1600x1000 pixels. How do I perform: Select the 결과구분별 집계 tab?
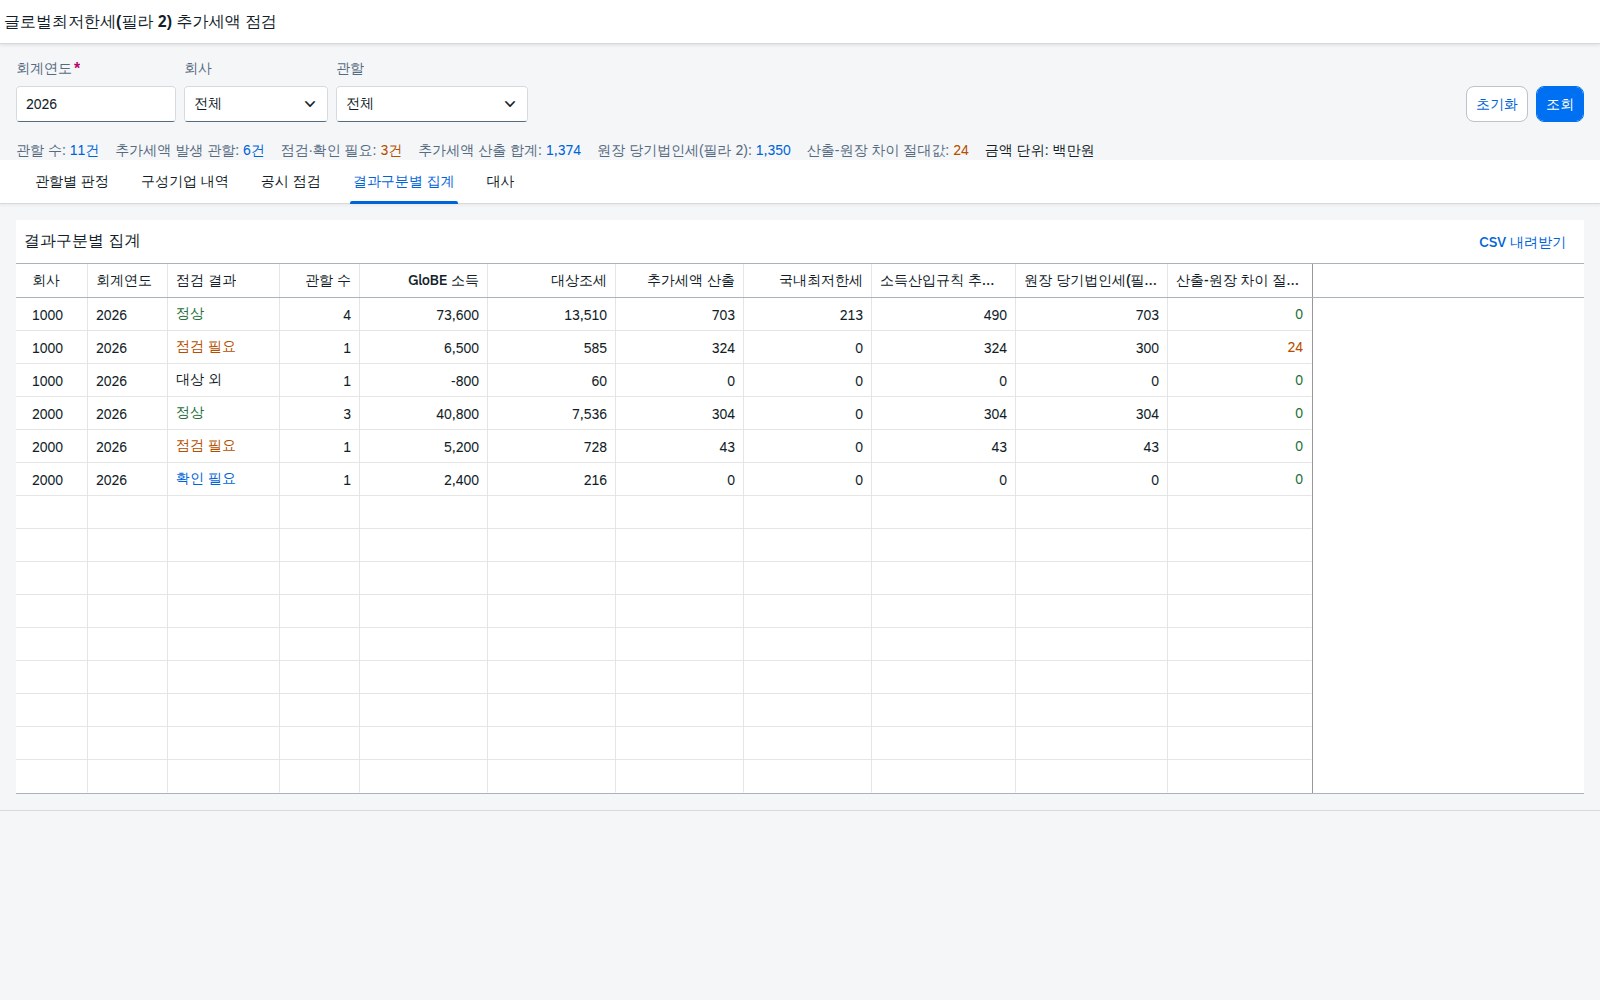404,182
